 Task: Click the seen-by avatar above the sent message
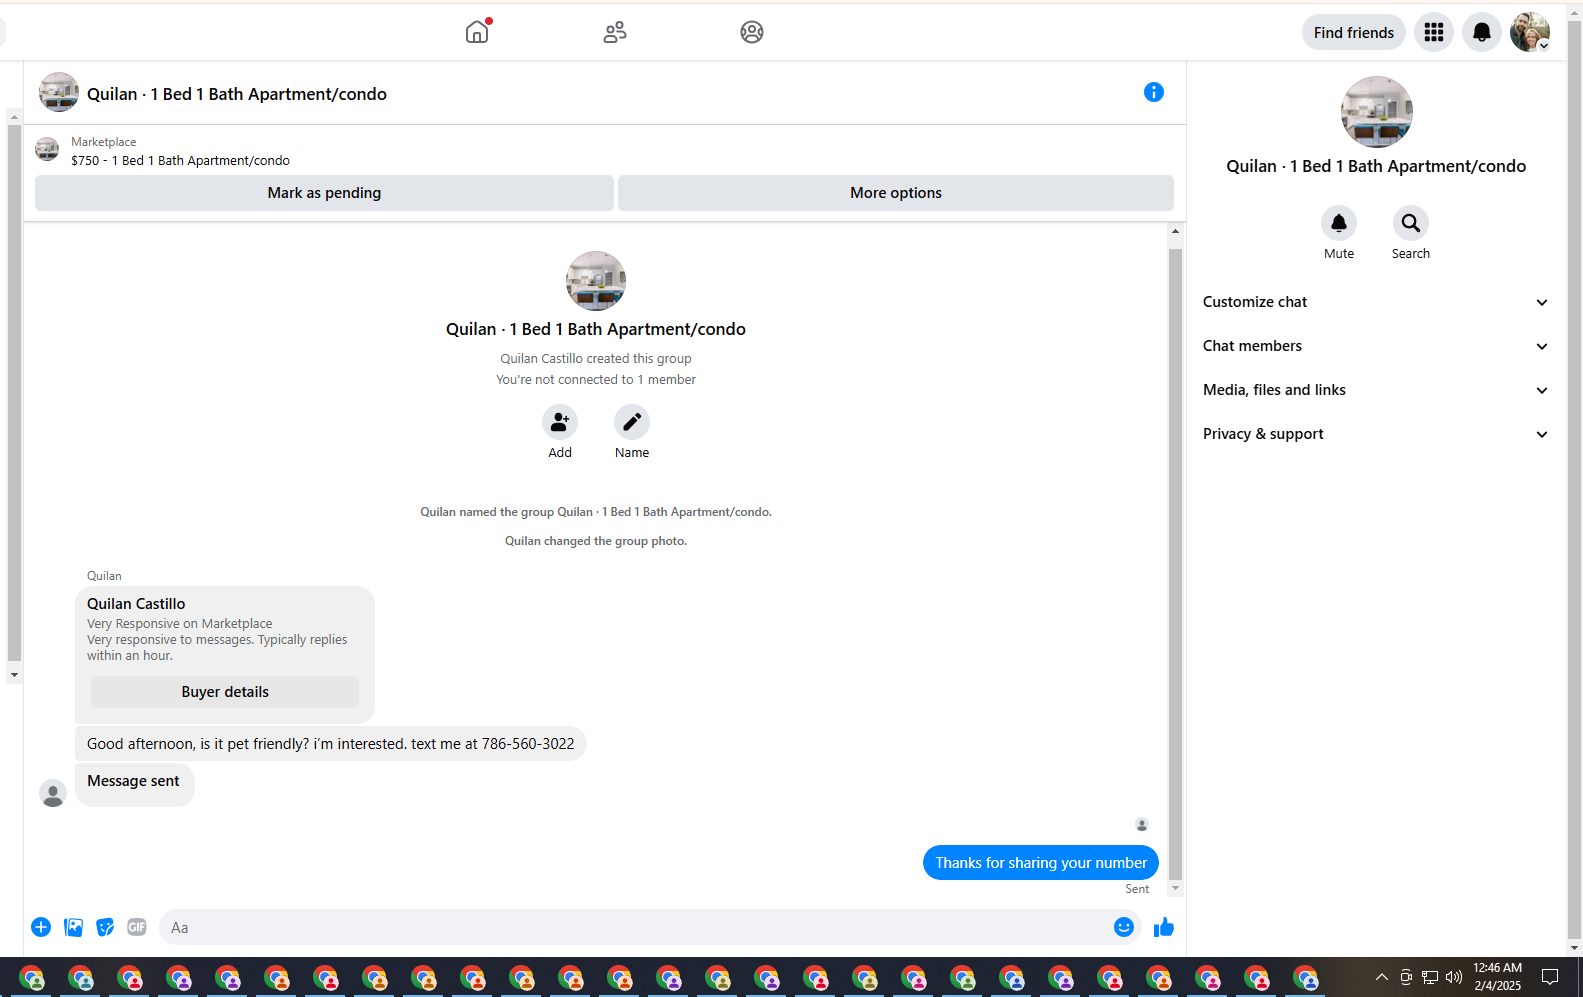(1142, 825)
